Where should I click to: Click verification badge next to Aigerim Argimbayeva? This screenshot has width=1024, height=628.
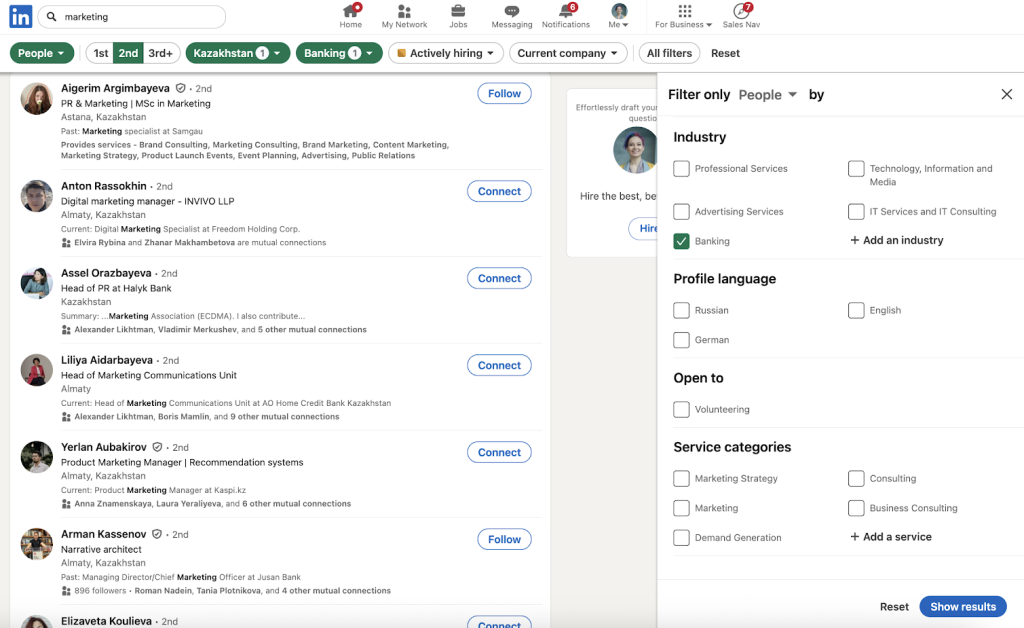pyautogui.click(x=180, y=88)
